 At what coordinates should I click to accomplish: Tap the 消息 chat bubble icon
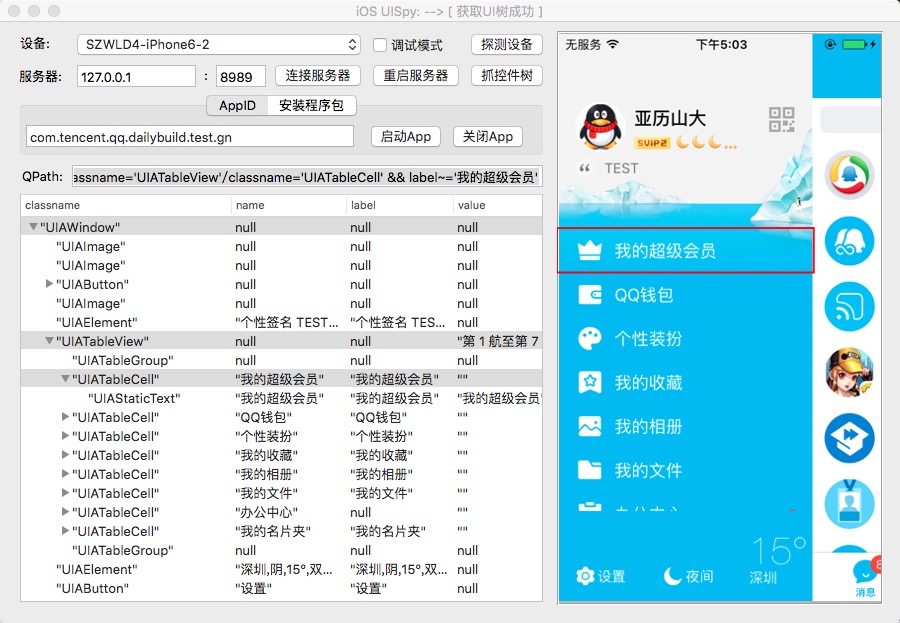tap(864, 572)
